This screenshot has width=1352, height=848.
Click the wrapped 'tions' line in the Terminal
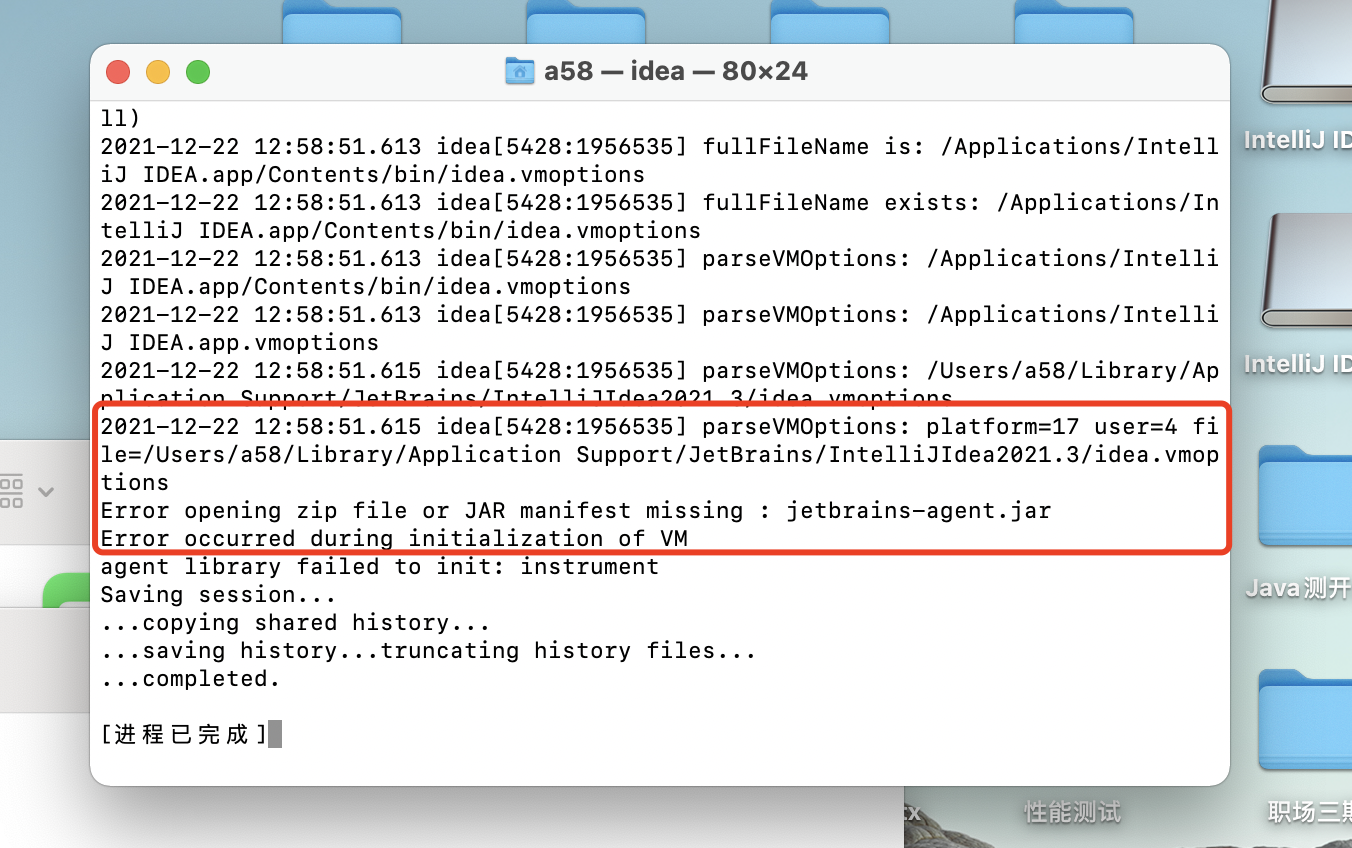pos(135,482)
